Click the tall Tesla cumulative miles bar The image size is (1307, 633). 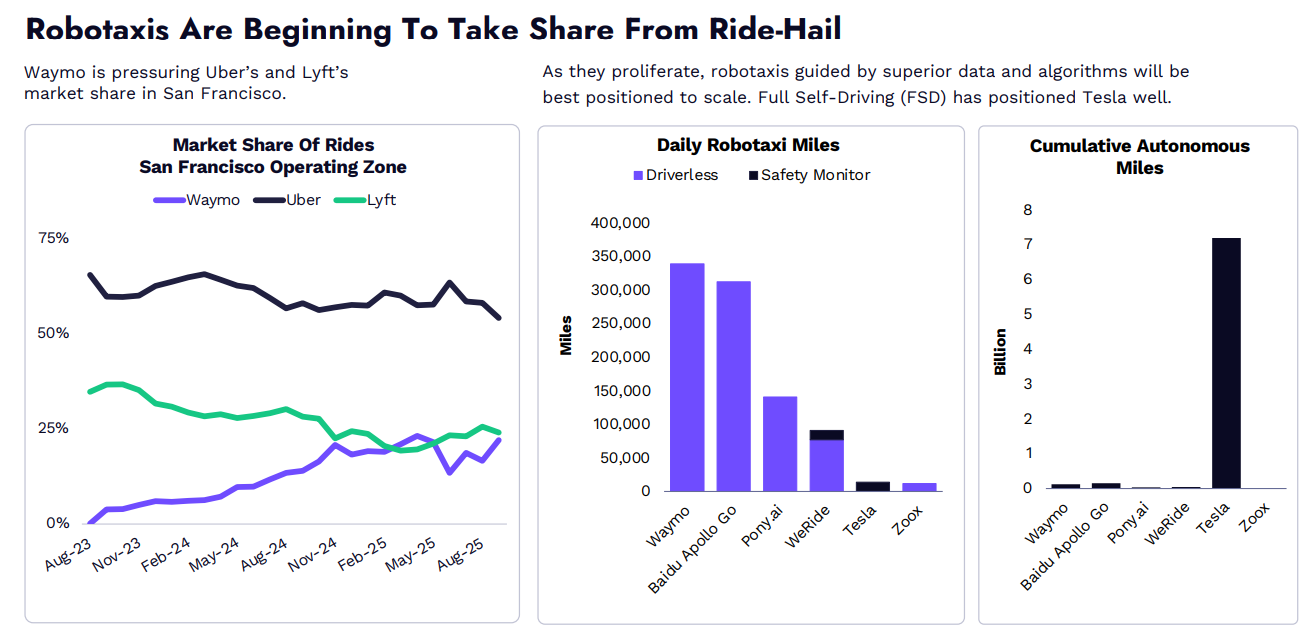1226,363
